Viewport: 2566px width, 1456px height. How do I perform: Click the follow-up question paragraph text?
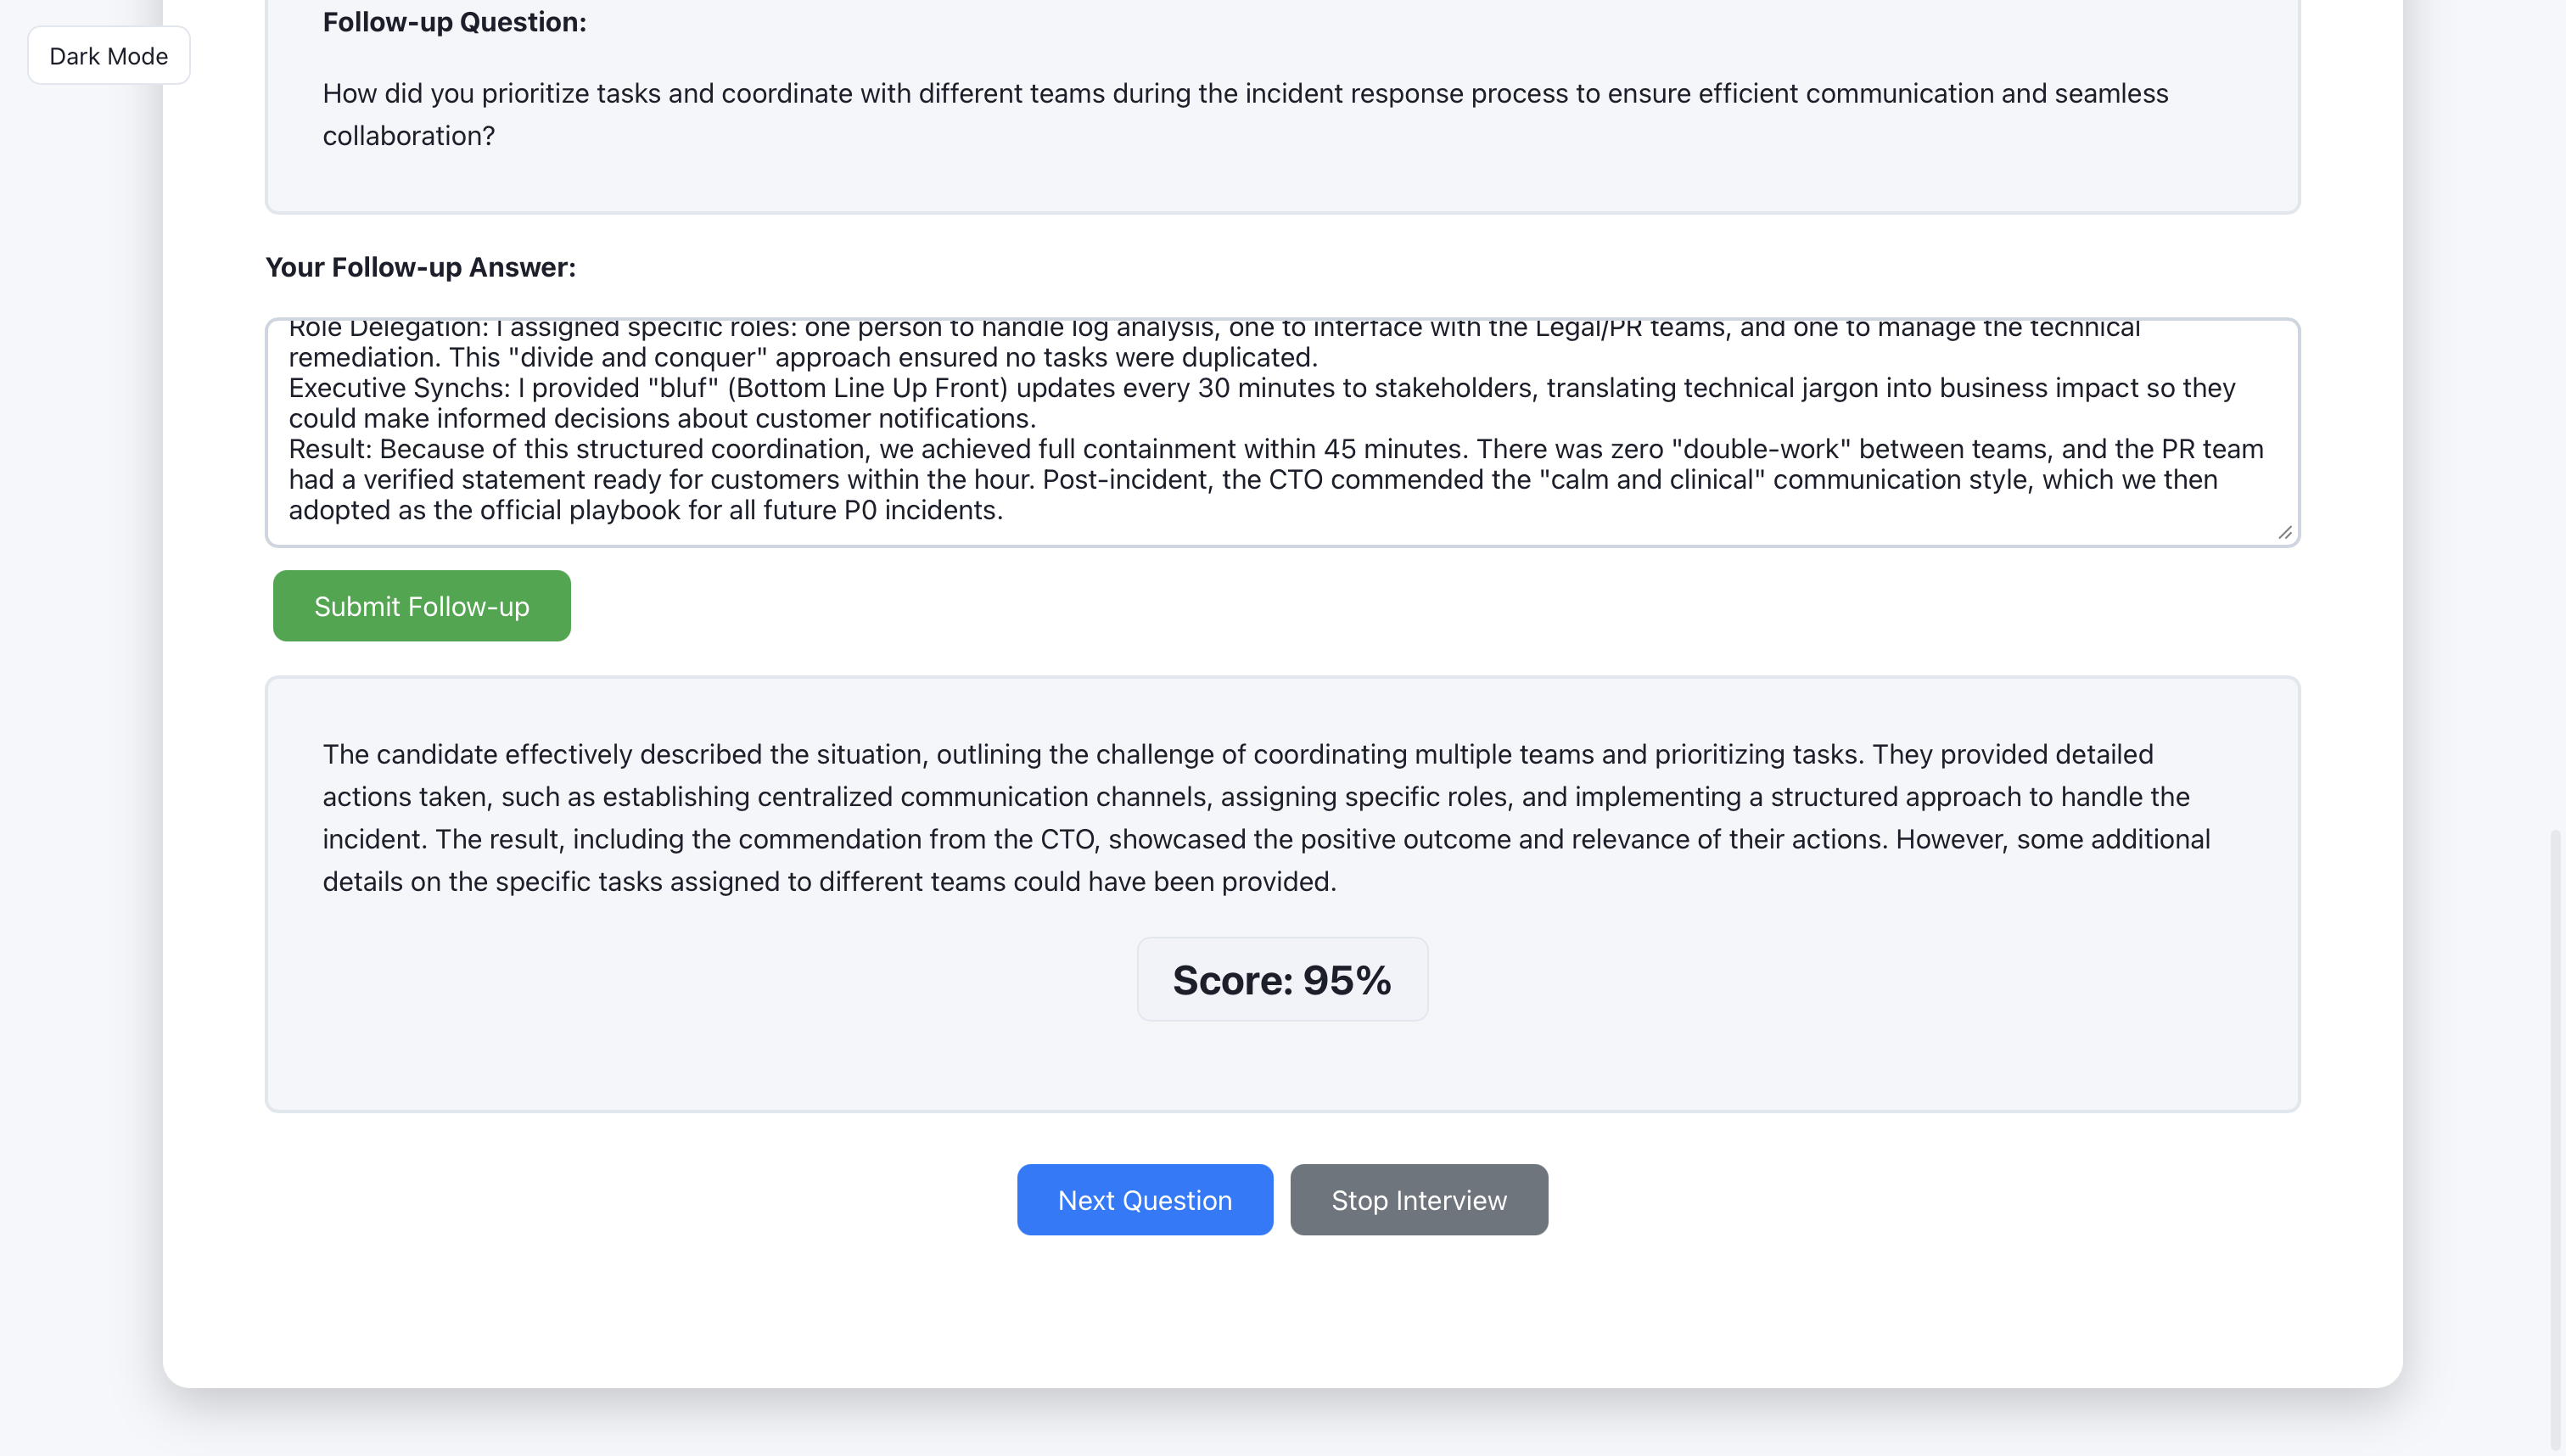click(1245, 114)
